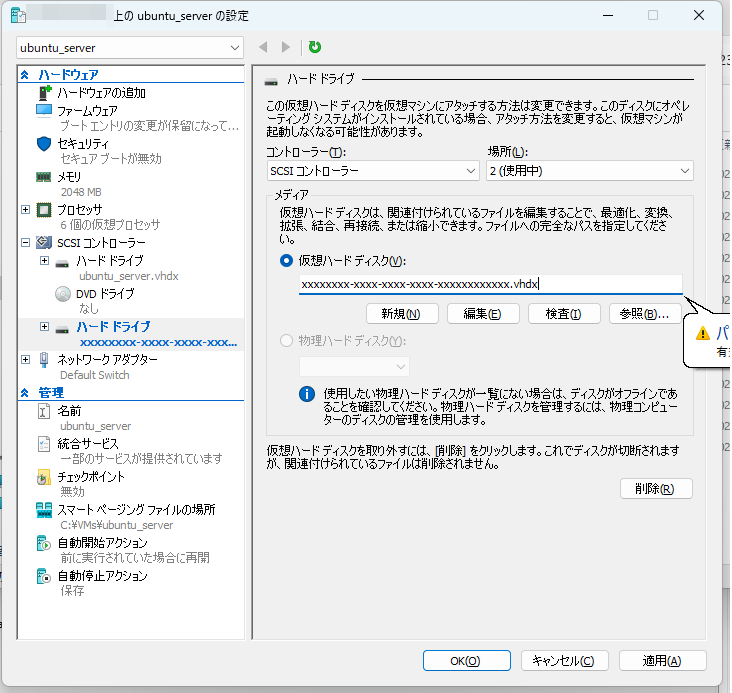Viewport: 732px width, 693px height.
Task: Select the SCSI コントローラー icon
Action: click(44, 243)
